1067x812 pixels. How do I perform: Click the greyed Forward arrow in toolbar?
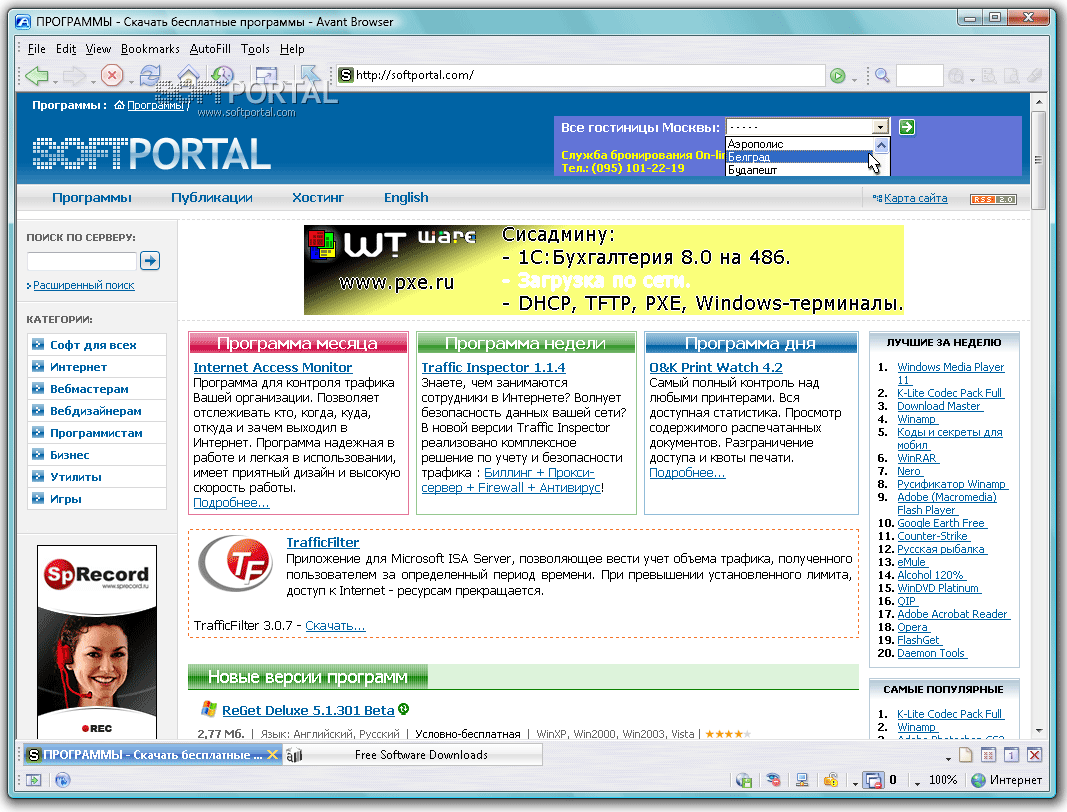pos(73,75)
